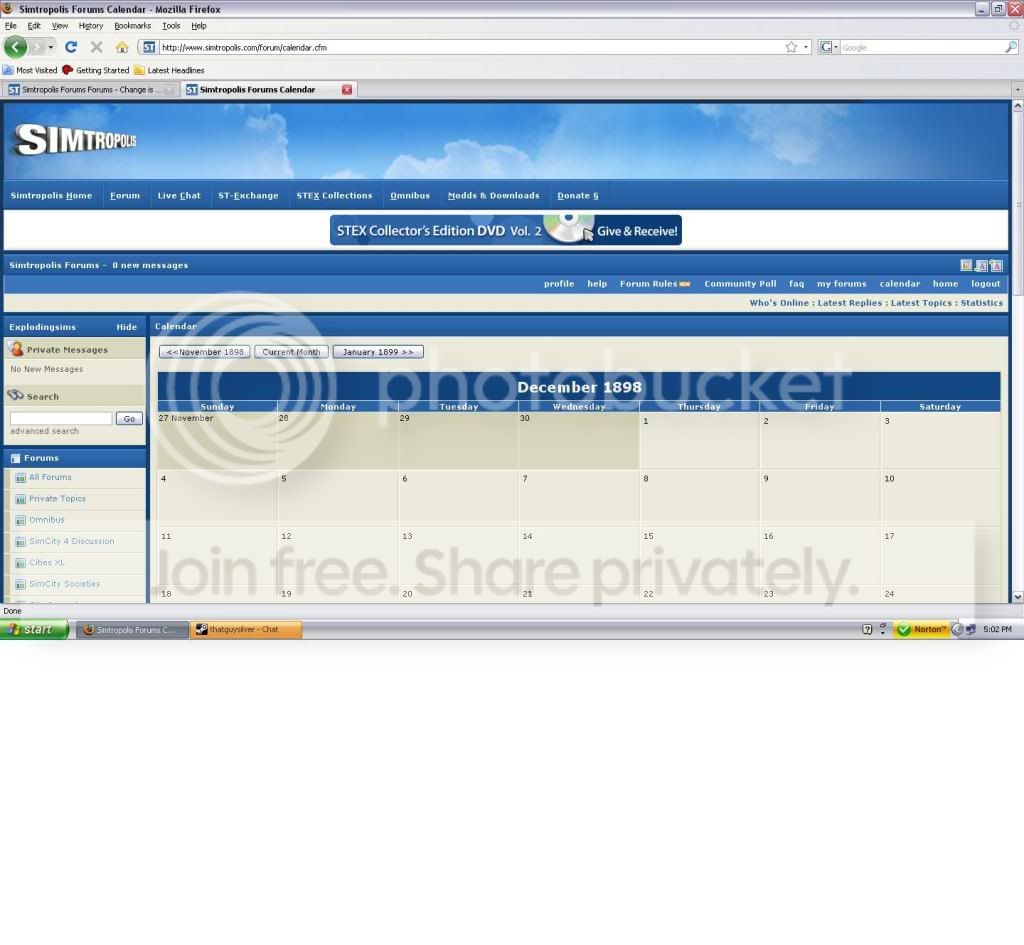Reload the page with the Refresh icon

(71, 47)
